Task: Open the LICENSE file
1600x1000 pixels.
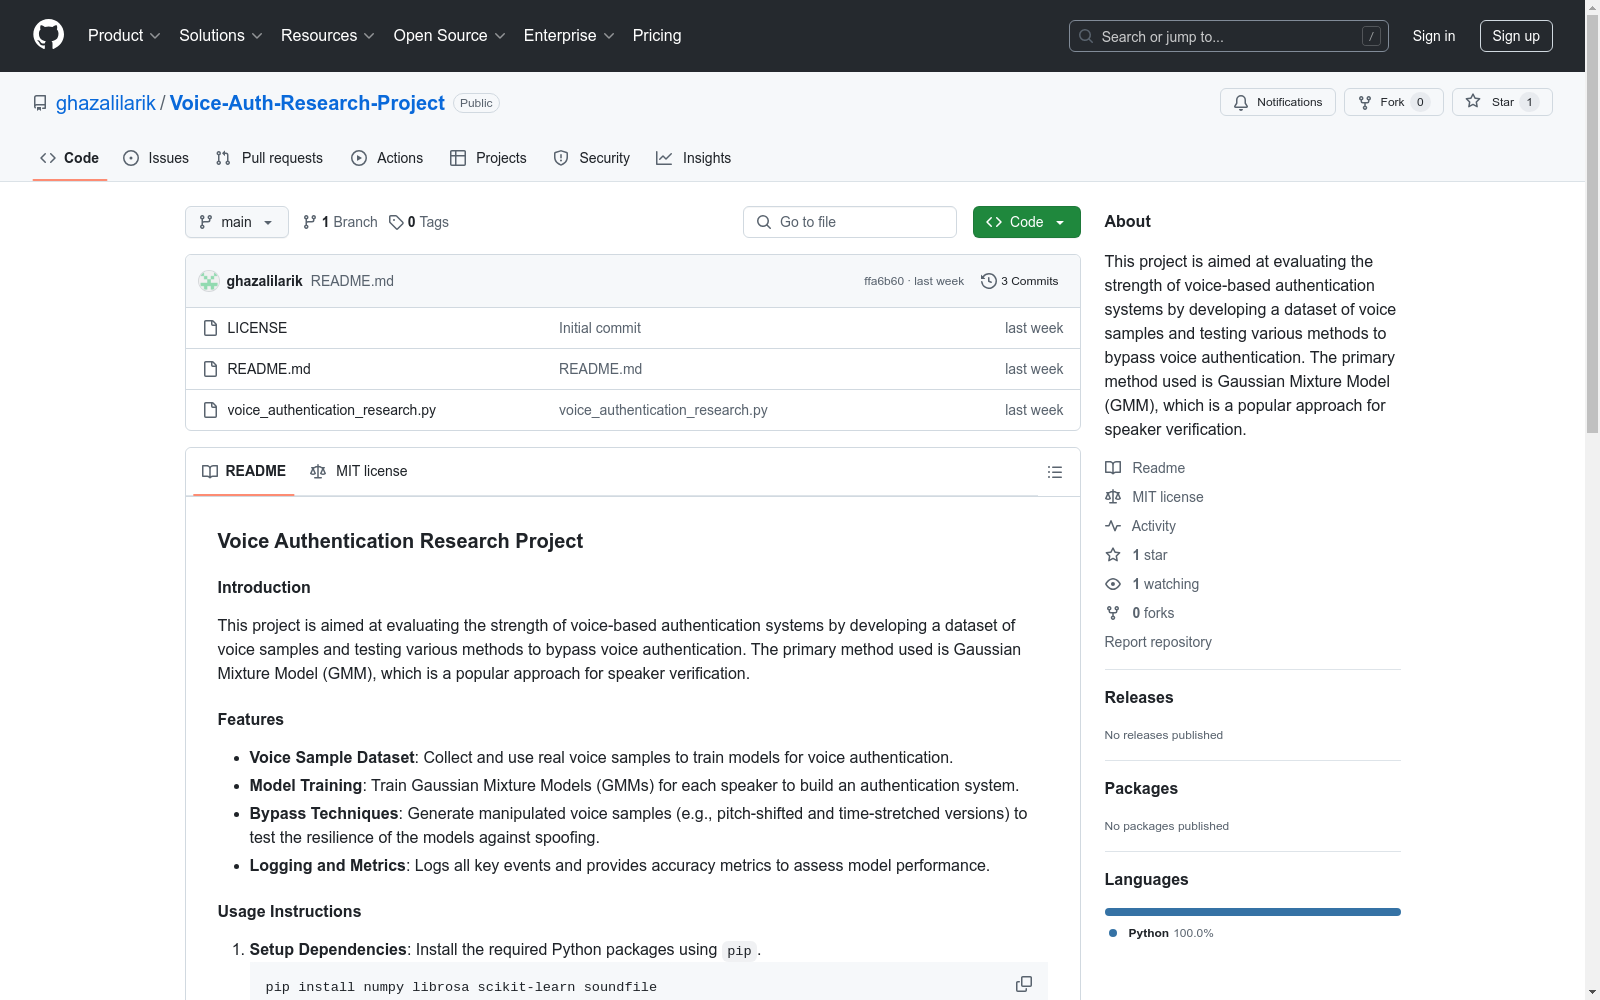Action: click(x=257, y=328)
